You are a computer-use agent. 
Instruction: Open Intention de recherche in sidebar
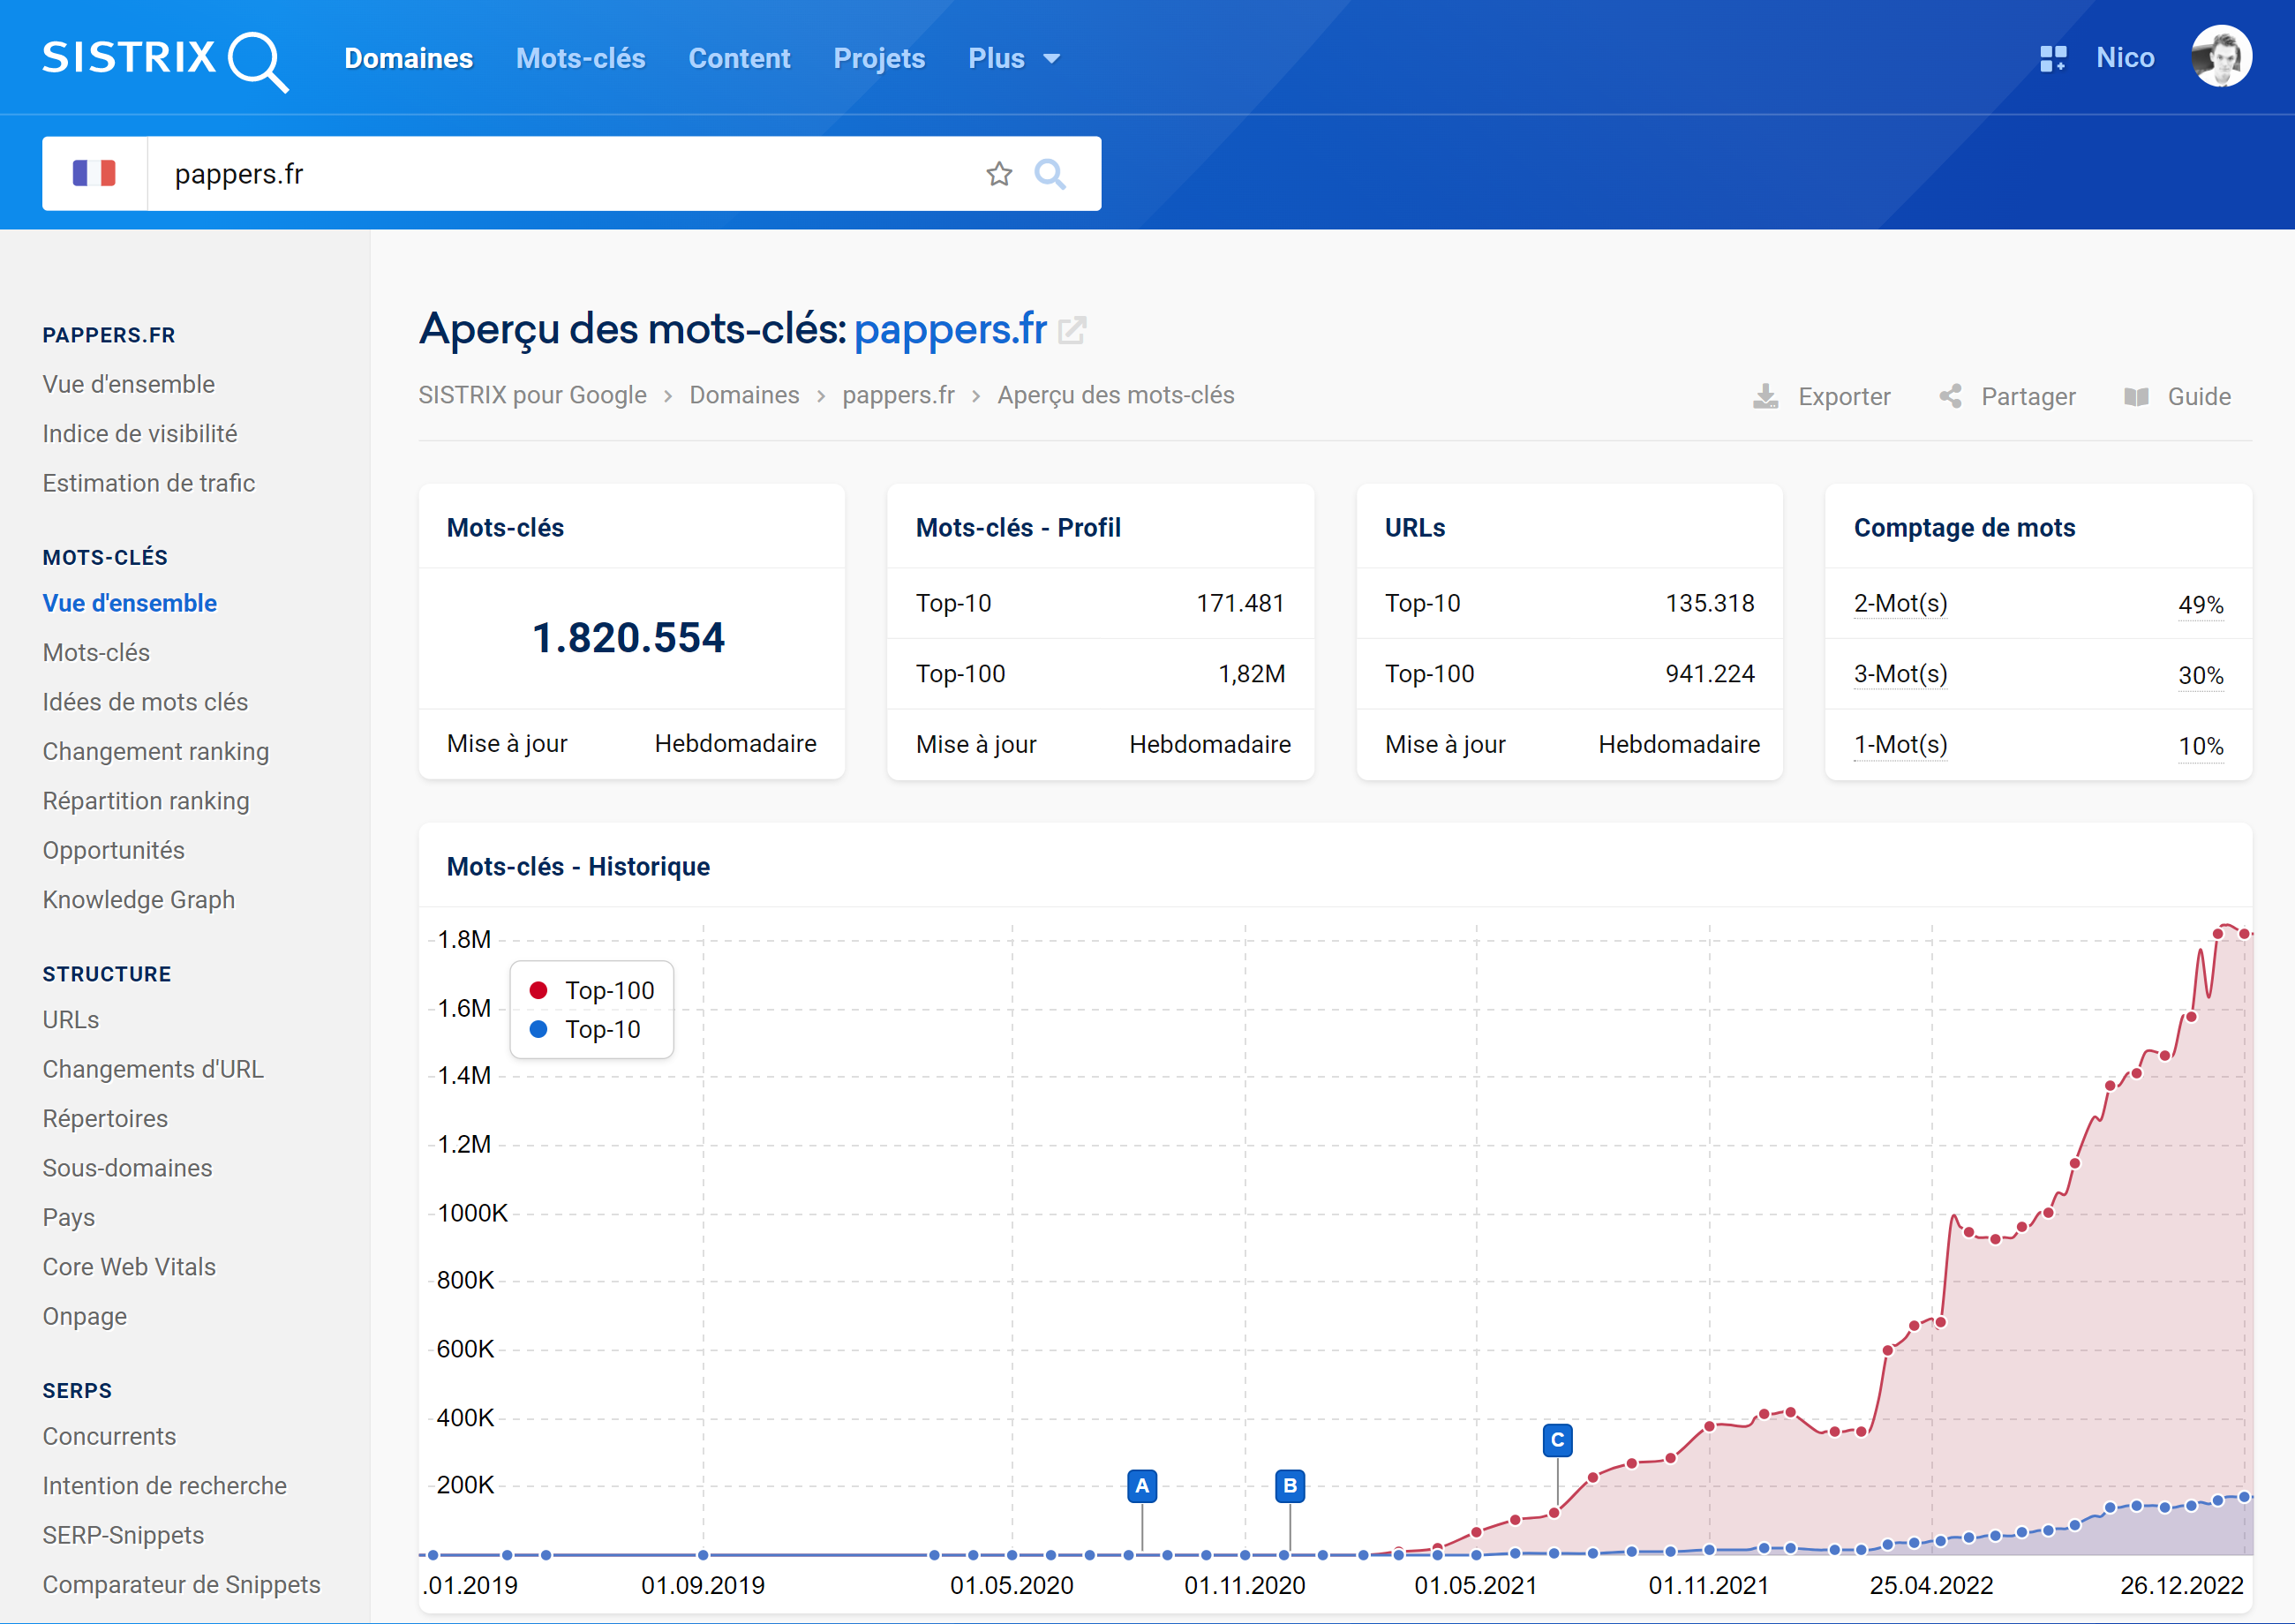point(165,1486)
